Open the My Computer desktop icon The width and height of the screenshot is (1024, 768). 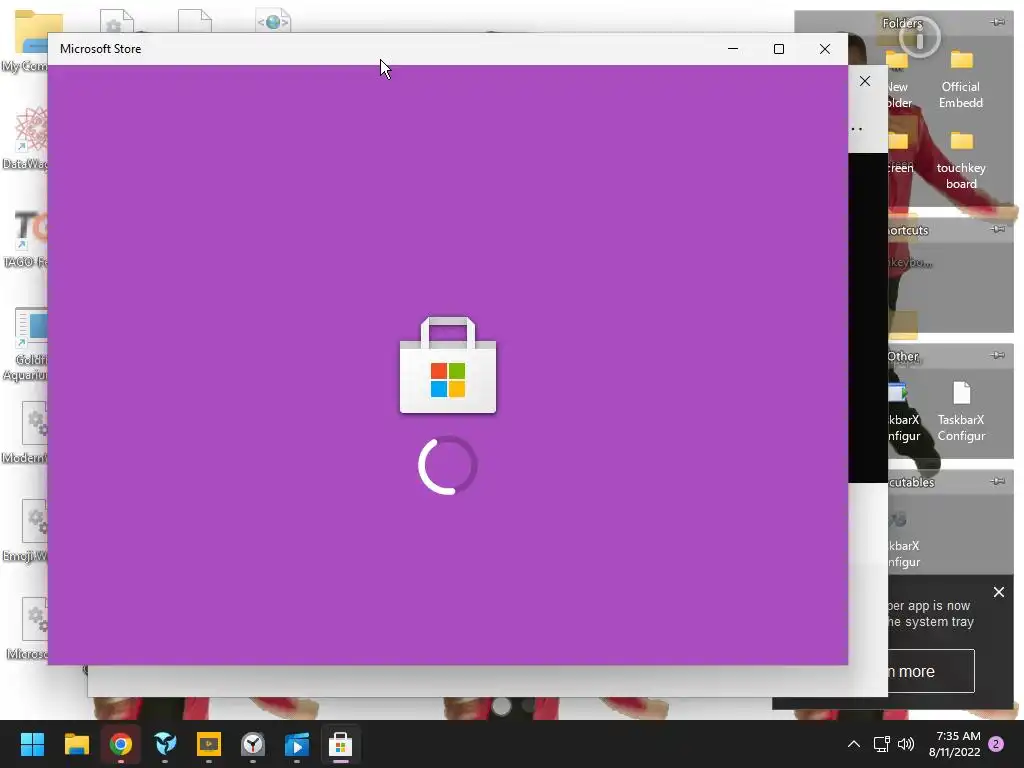(x=26, y=40)
